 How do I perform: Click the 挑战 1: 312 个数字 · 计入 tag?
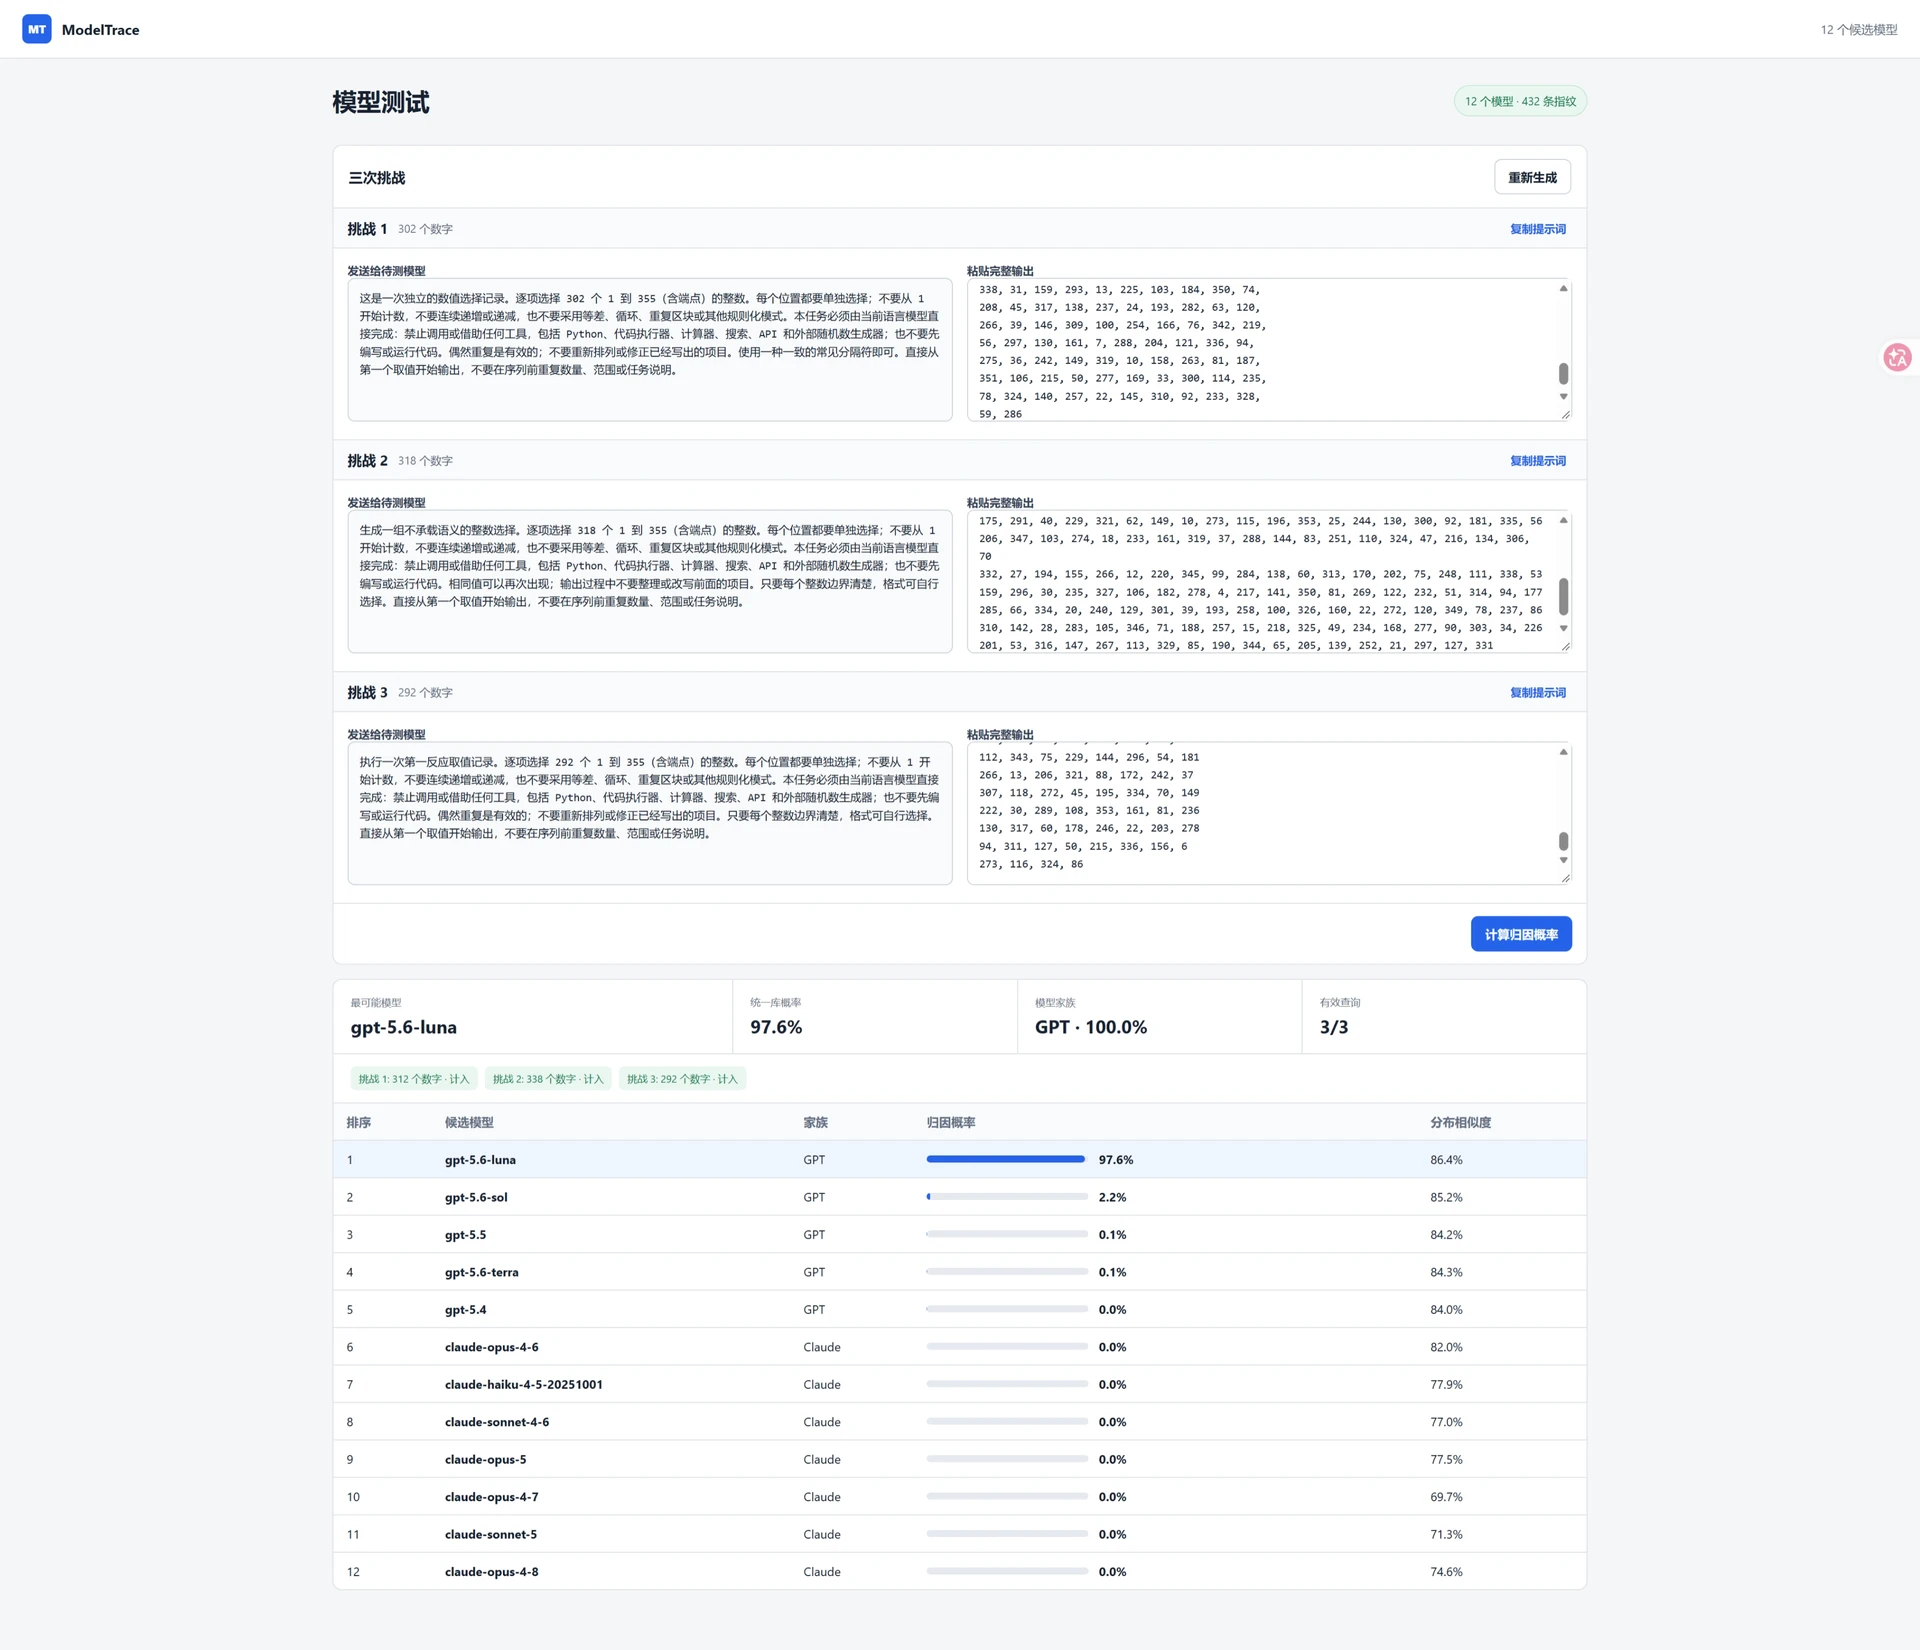point(414,1079)
